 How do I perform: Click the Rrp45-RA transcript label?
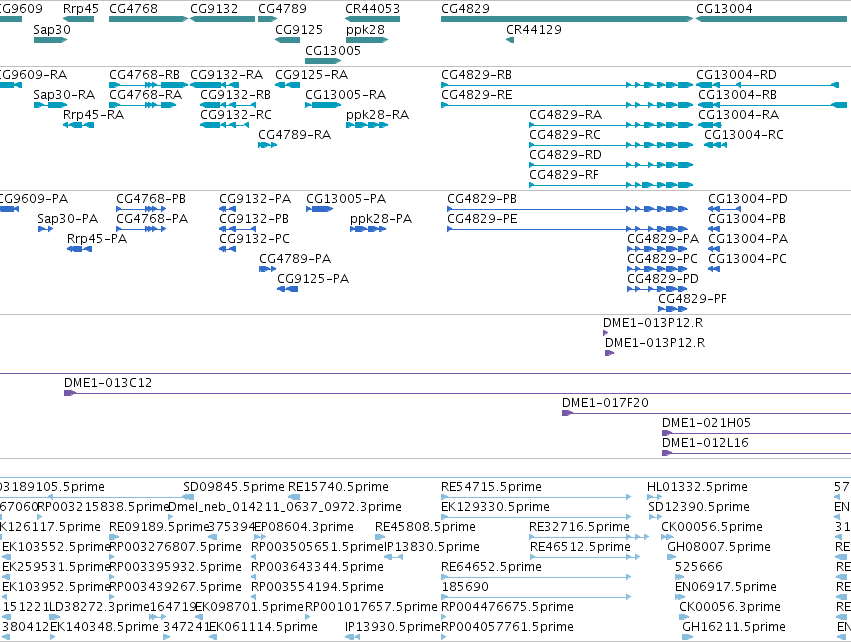[x=93, y=115]
